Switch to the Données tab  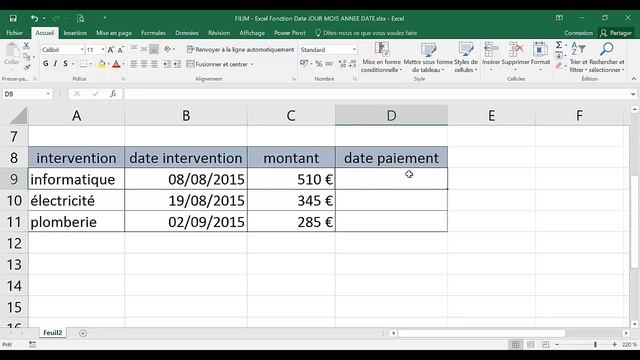(187, 33)
